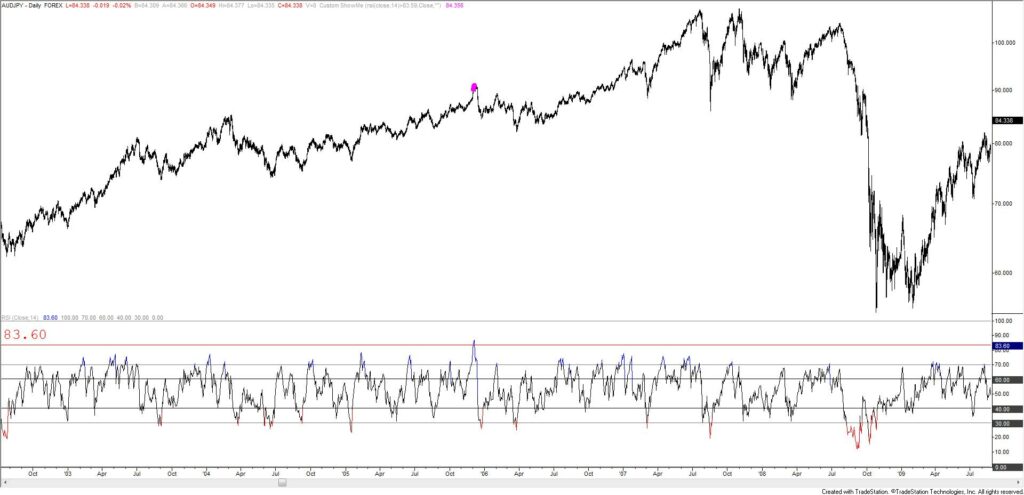Screen dimensions: 1024x495
Task: Click the horizontal scrollbar thumb
Action: click(x=282, y=483)
